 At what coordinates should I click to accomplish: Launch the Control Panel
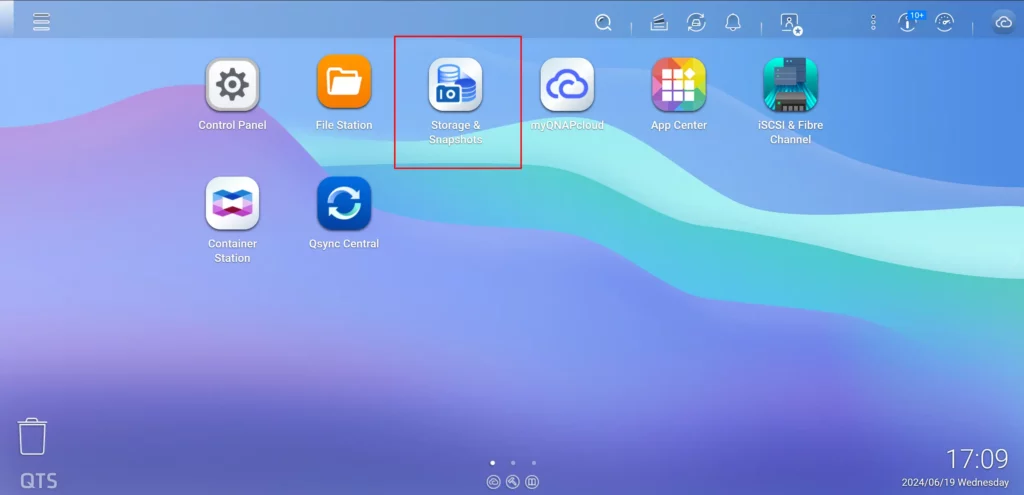pos(232,85)
